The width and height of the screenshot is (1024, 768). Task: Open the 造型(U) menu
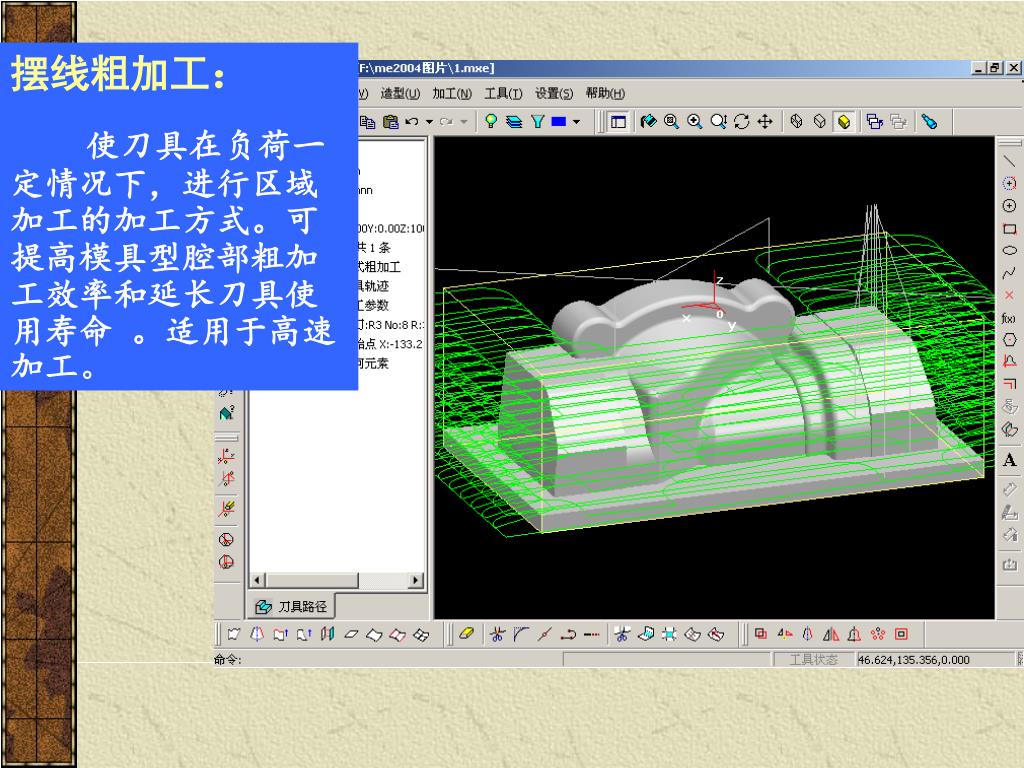coord(400,94)
